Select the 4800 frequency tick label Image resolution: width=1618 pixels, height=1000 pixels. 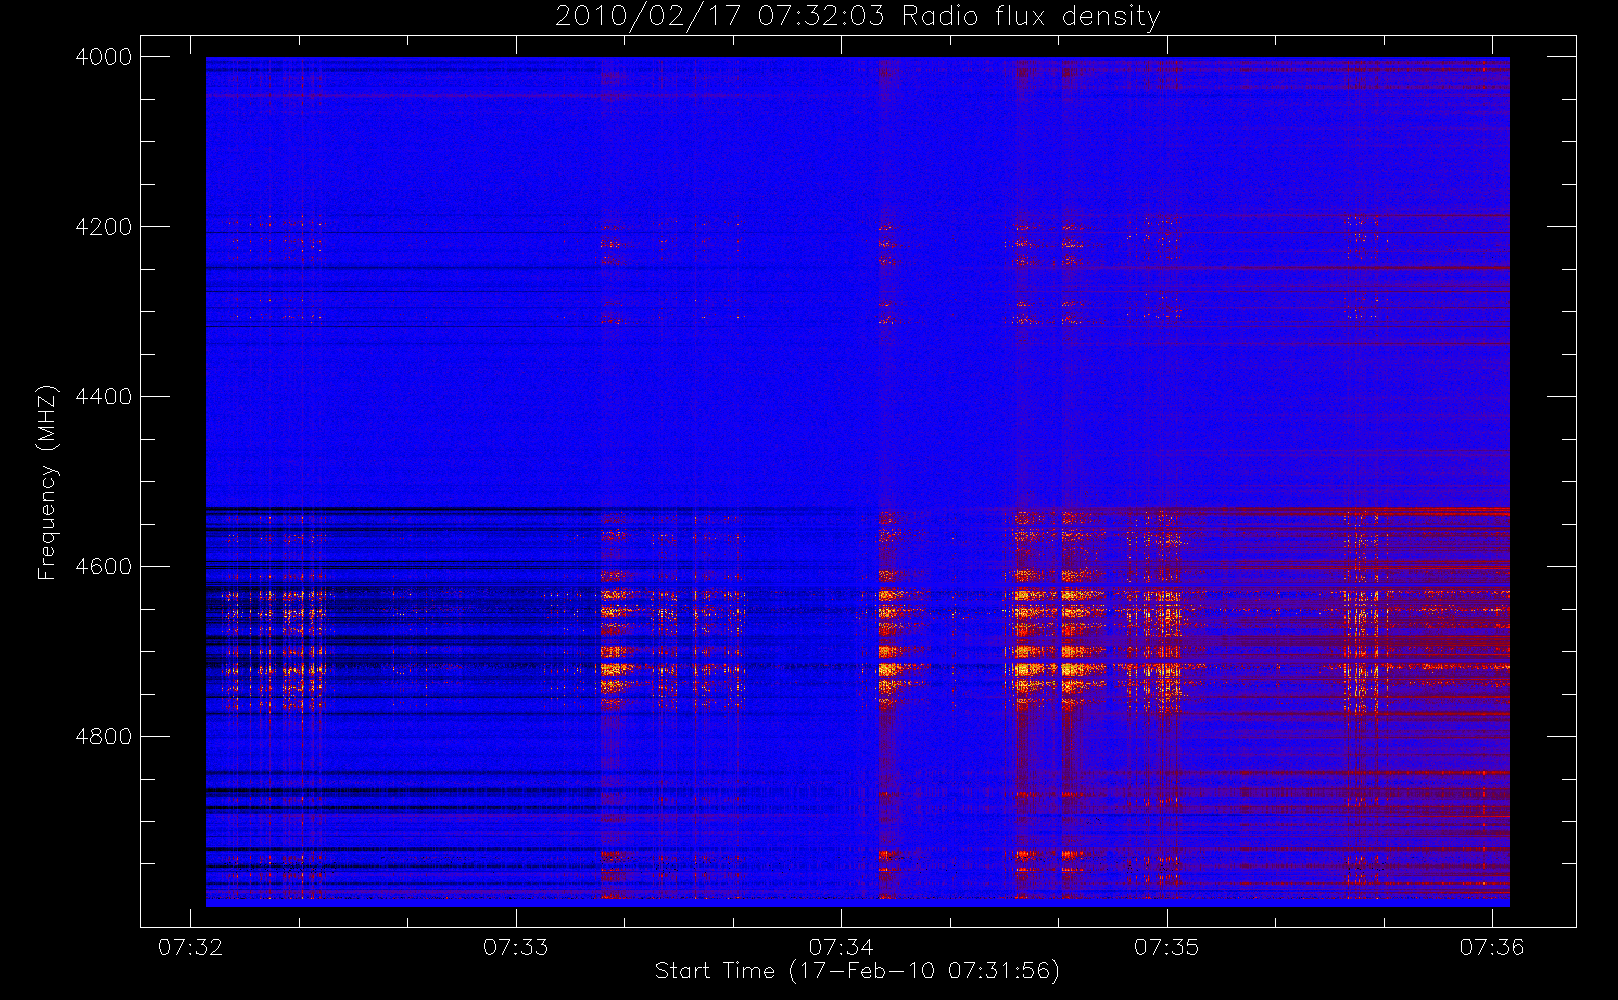click(x=104, y=737)
